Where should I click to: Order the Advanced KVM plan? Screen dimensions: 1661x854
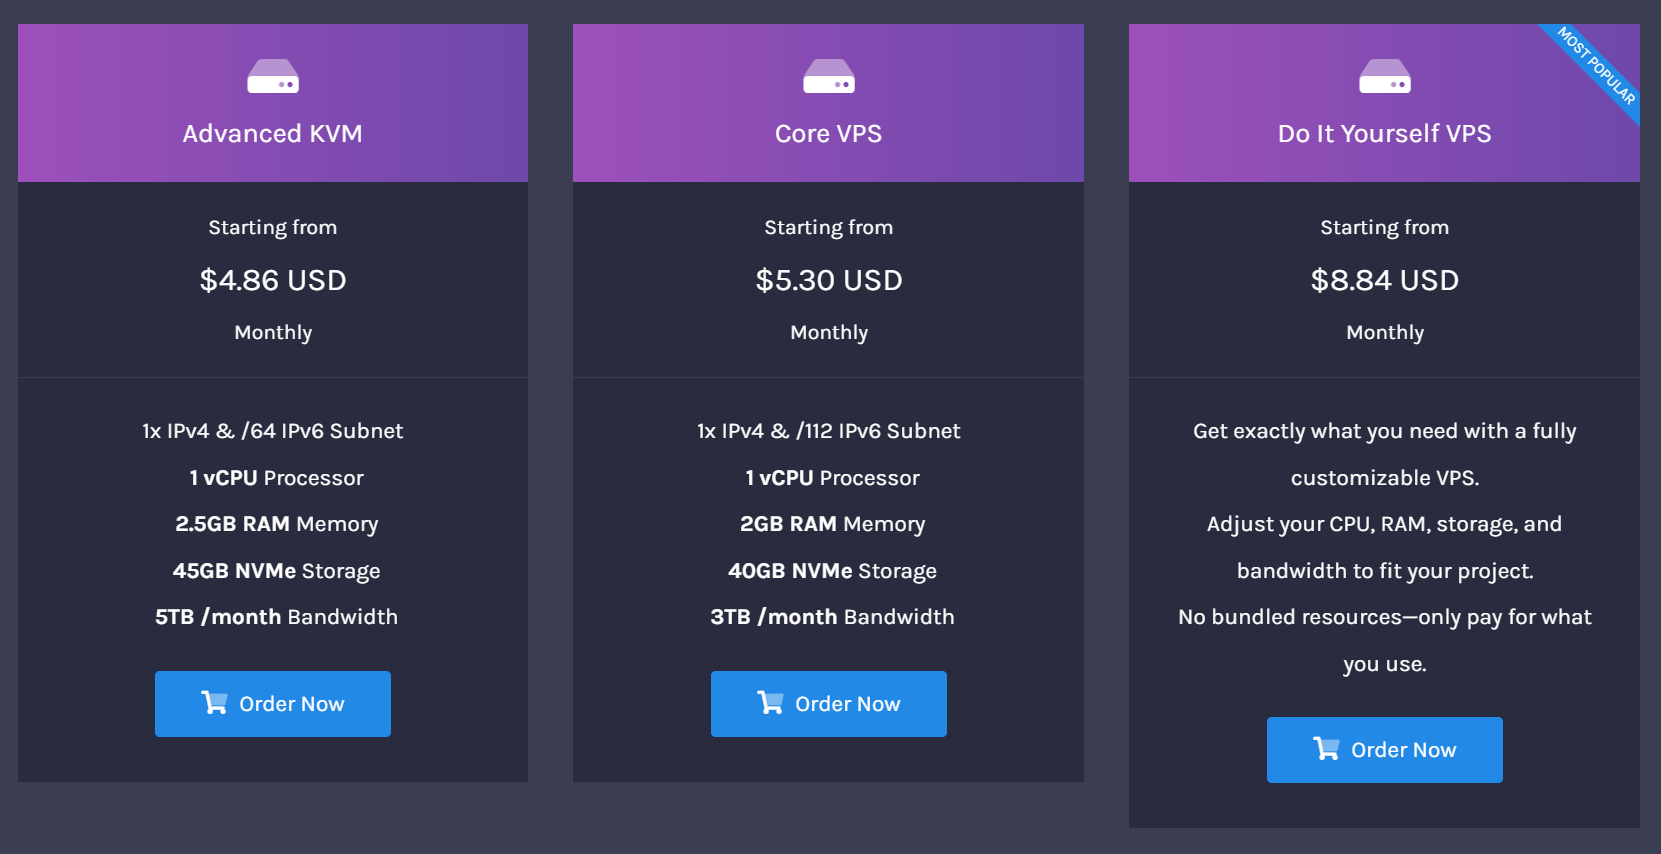[273, 704]
